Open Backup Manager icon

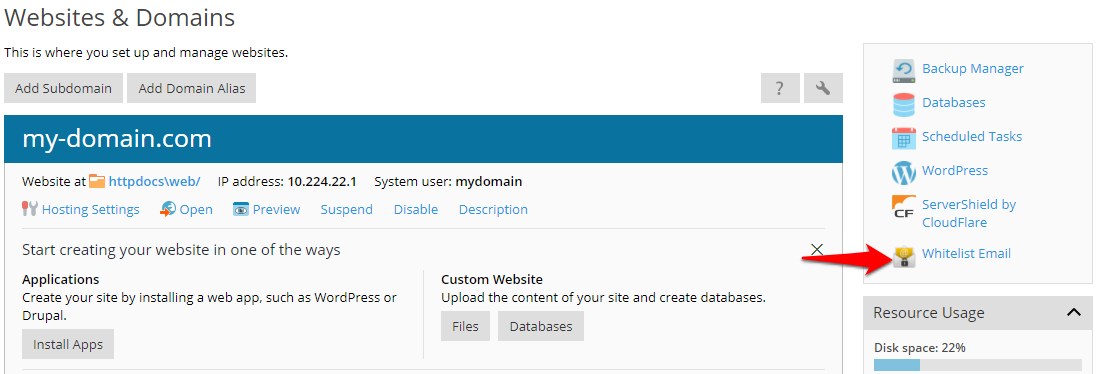coord(904,69)
